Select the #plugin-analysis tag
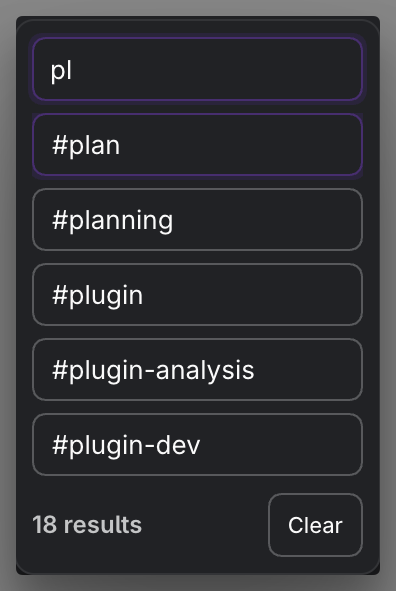Viewport: 396px width, 591px height. (x=197, y=370)
